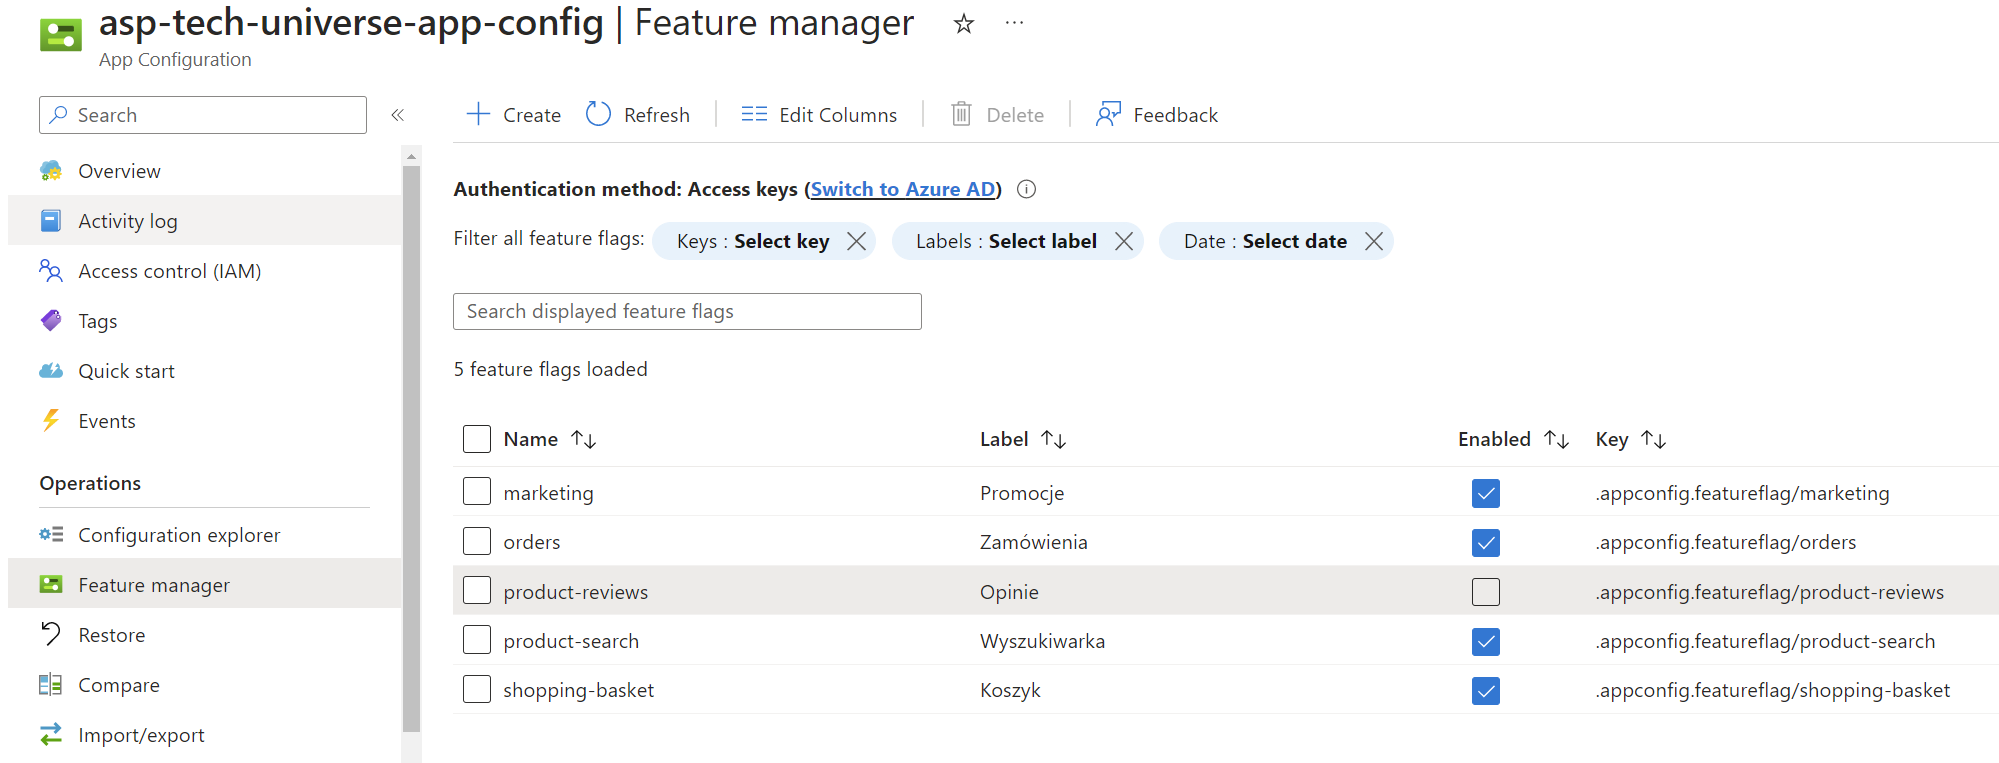Remove the Labels filter
The image size is (1999, 763).
(x=1124, y=241)
